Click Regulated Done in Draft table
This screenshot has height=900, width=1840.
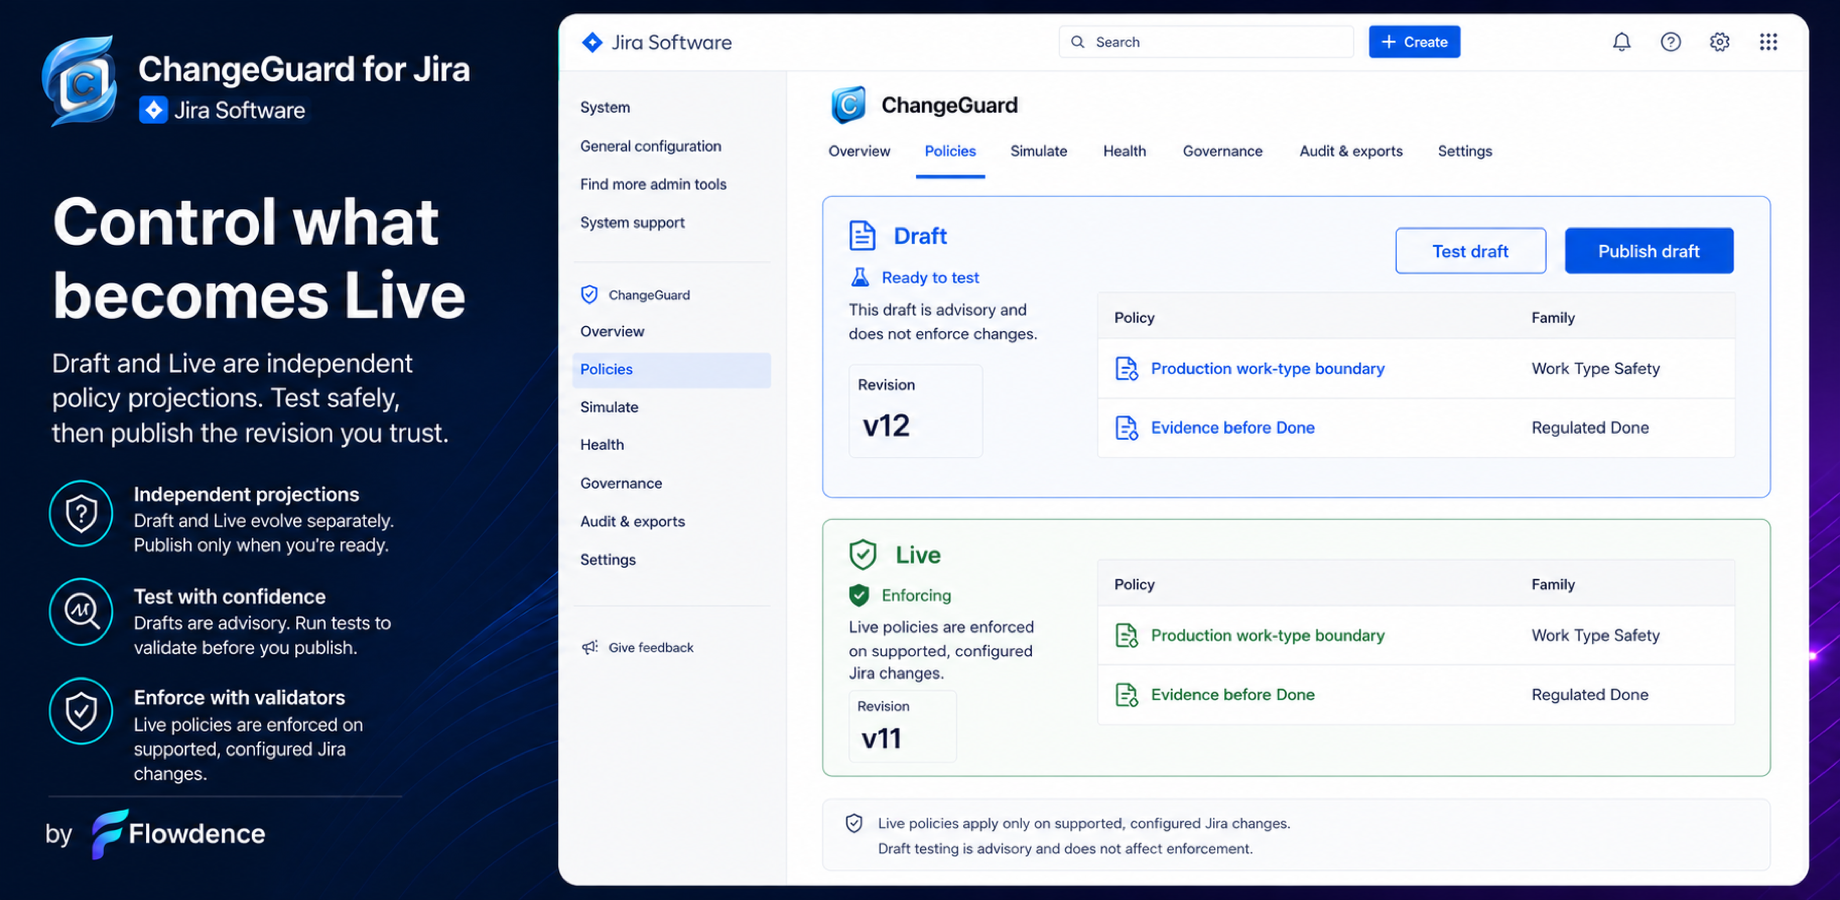(1590, 428)
